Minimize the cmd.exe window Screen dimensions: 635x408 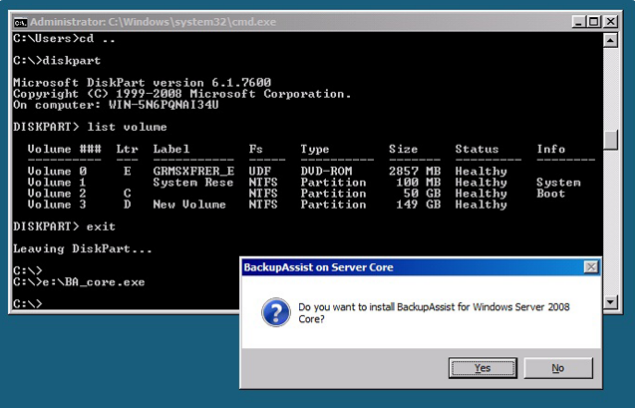[578, 21]
